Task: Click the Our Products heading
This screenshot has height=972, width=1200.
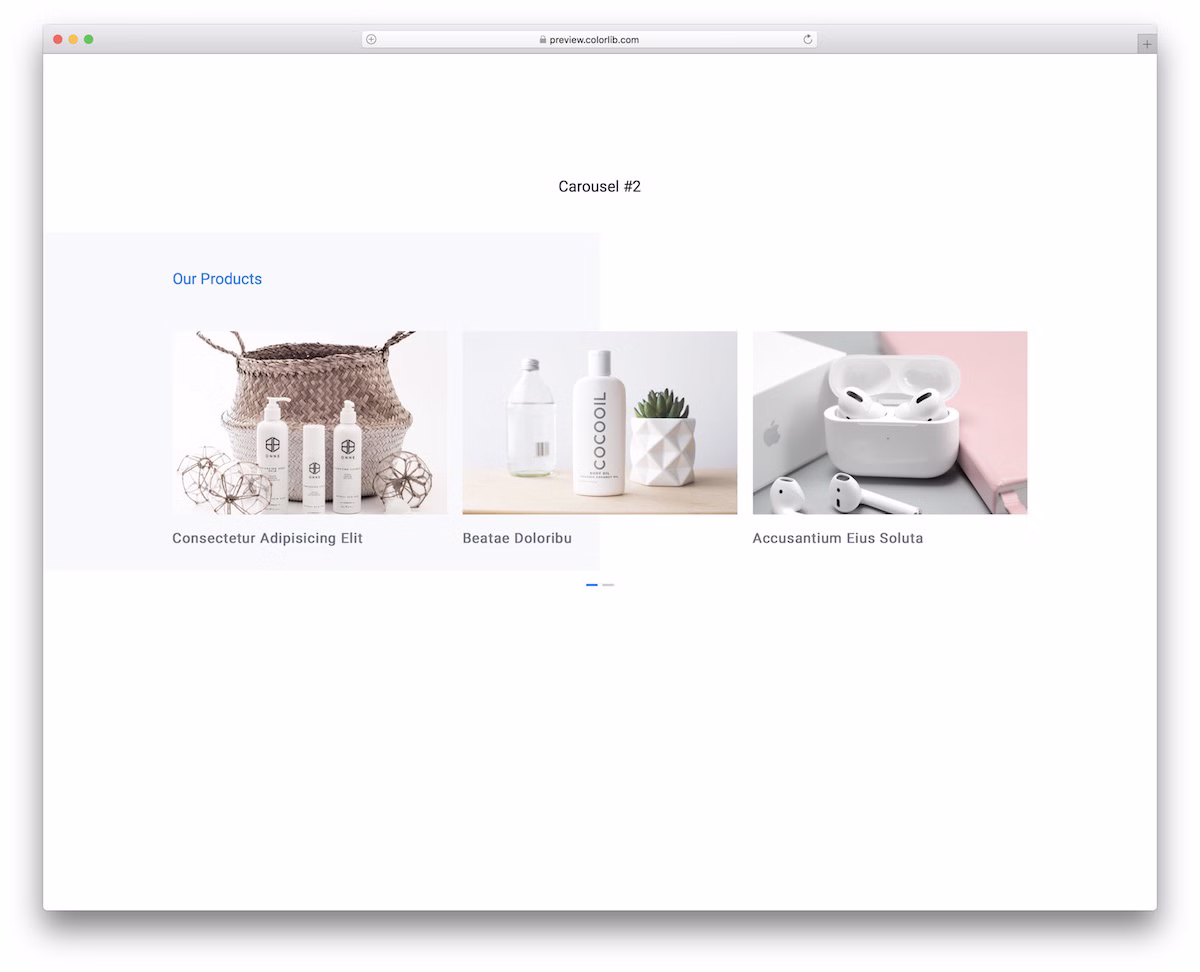Action: [217, 279]
